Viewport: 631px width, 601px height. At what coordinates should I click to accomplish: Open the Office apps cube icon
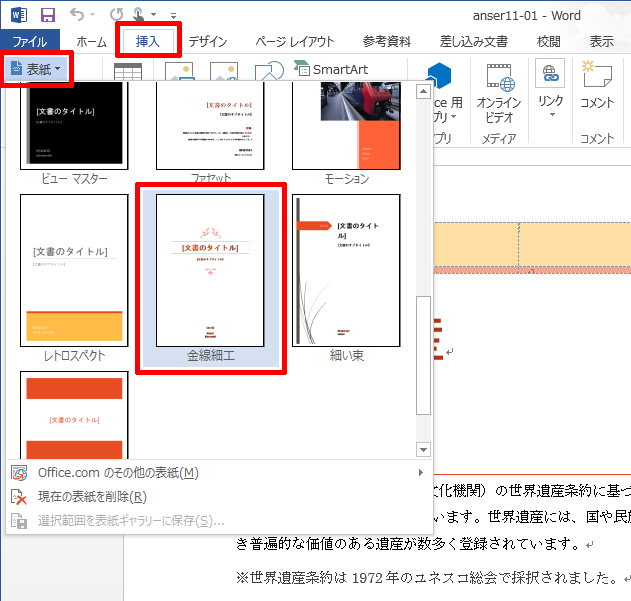coord(439,75)
